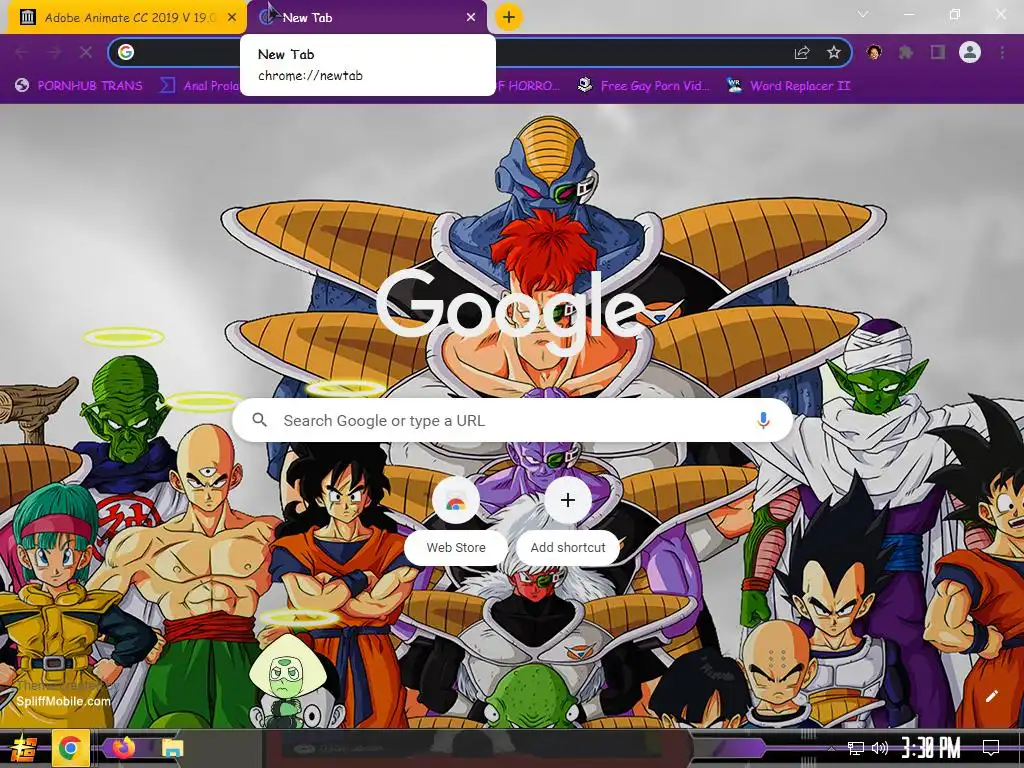This screenshot has width=1024, height=768.
Task: Click the 3:38 PM taskbar clock
Action: (931, 748)
